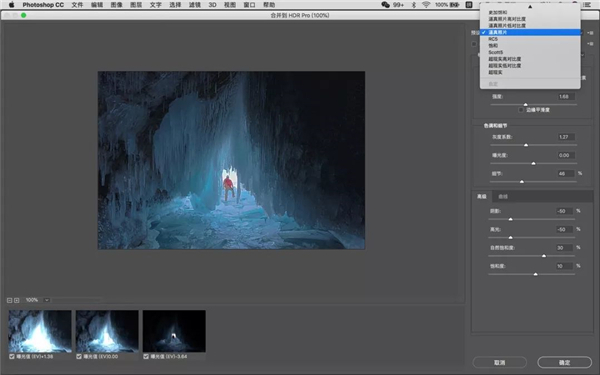Uncheck the EV 0.00 exposure thumbnail
The width and height of the screenshot is (600, 375).
point(79,356)
